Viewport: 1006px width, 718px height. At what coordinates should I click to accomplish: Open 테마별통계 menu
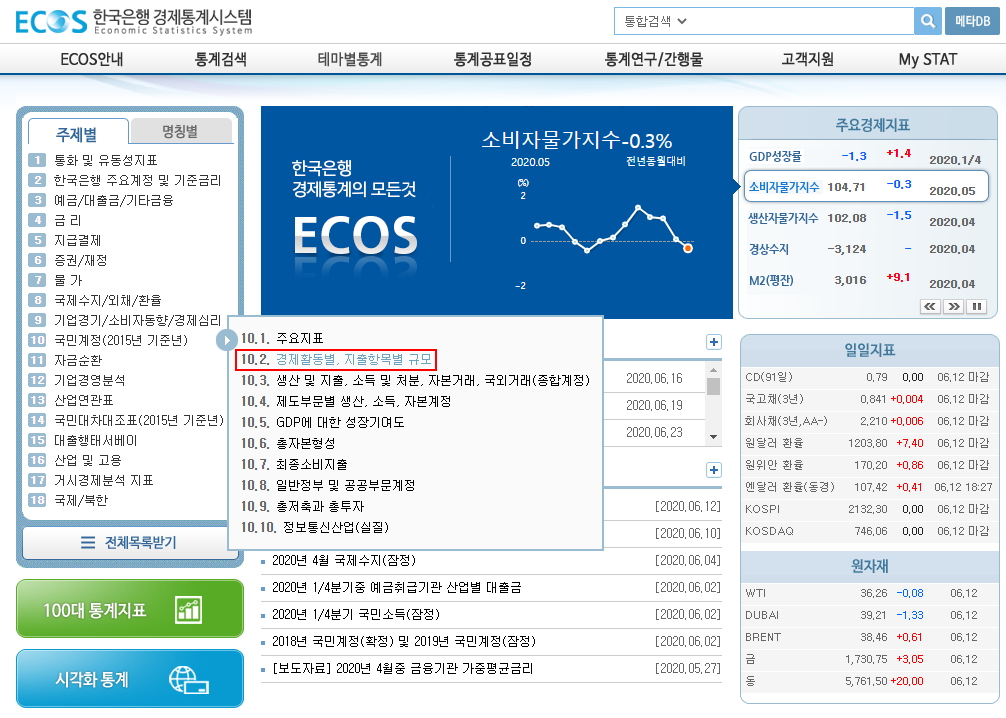350,60
